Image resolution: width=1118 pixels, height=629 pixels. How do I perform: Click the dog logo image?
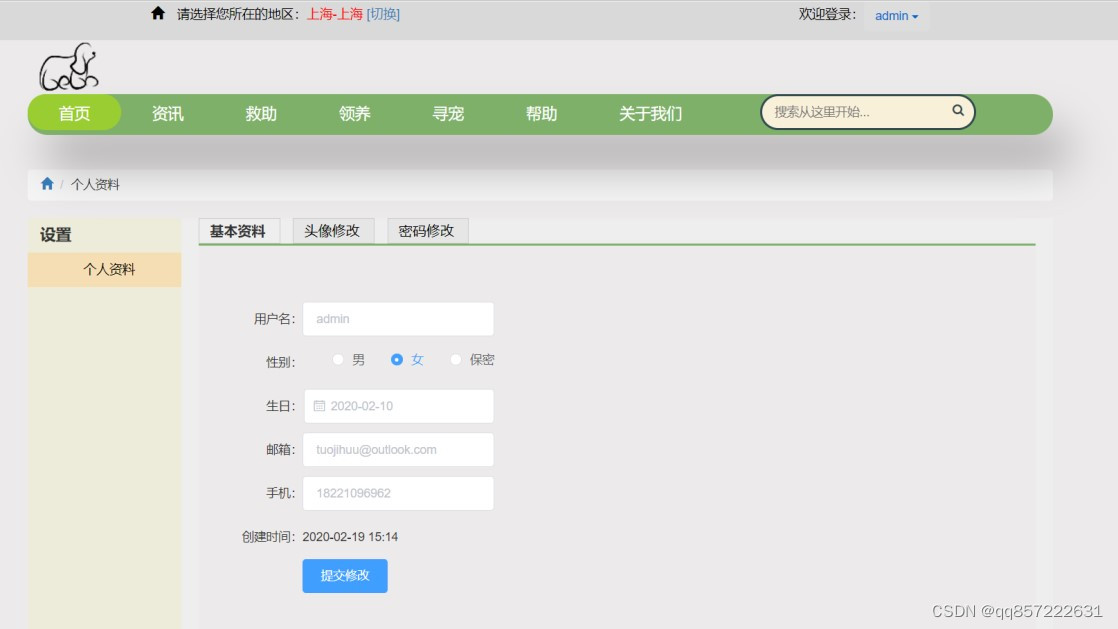(x=68, y=66)
